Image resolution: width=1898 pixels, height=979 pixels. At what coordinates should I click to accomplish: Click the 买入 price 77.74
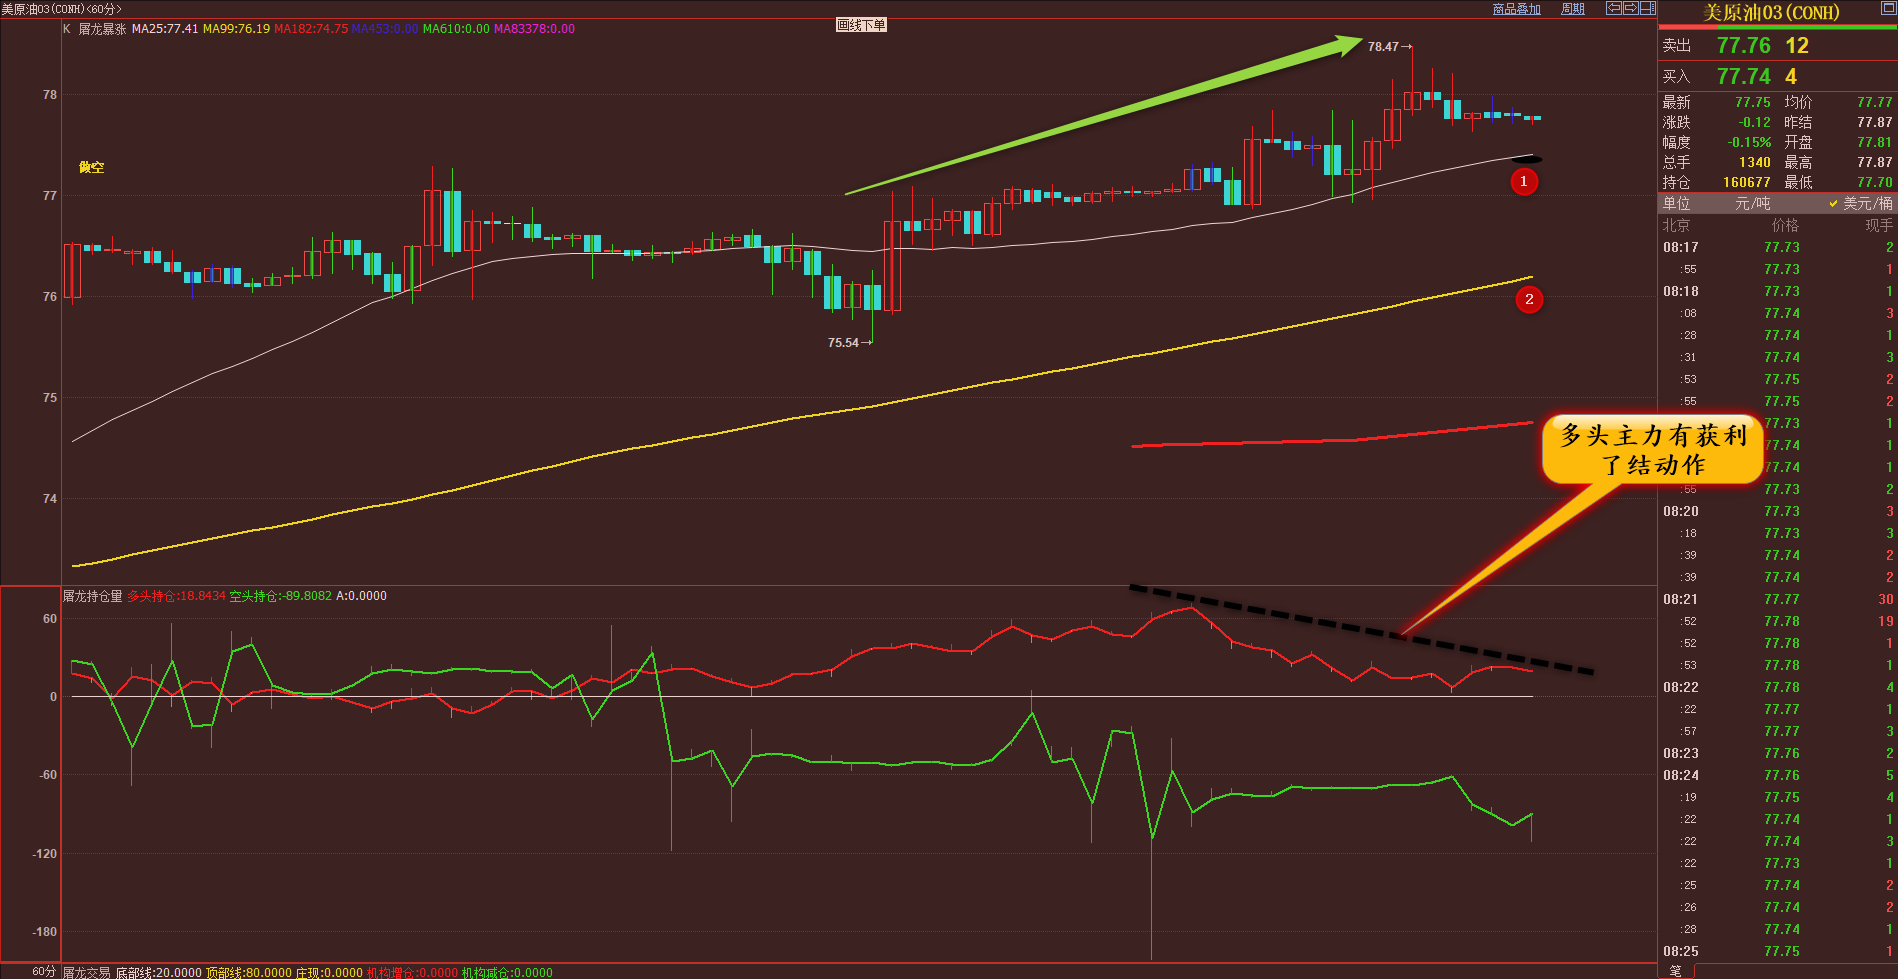[x=1743, y=77]
